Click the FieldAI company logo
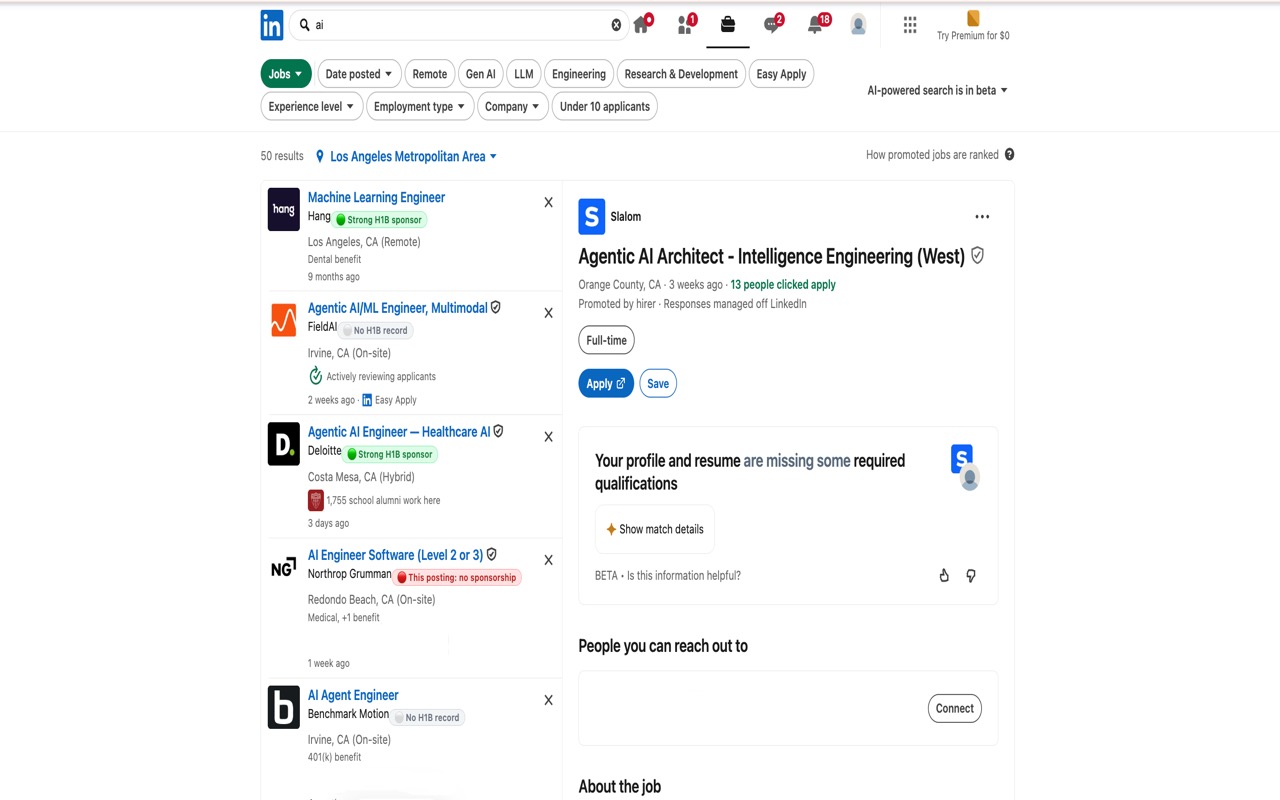Screen dimensions: 1280x800 284,320
